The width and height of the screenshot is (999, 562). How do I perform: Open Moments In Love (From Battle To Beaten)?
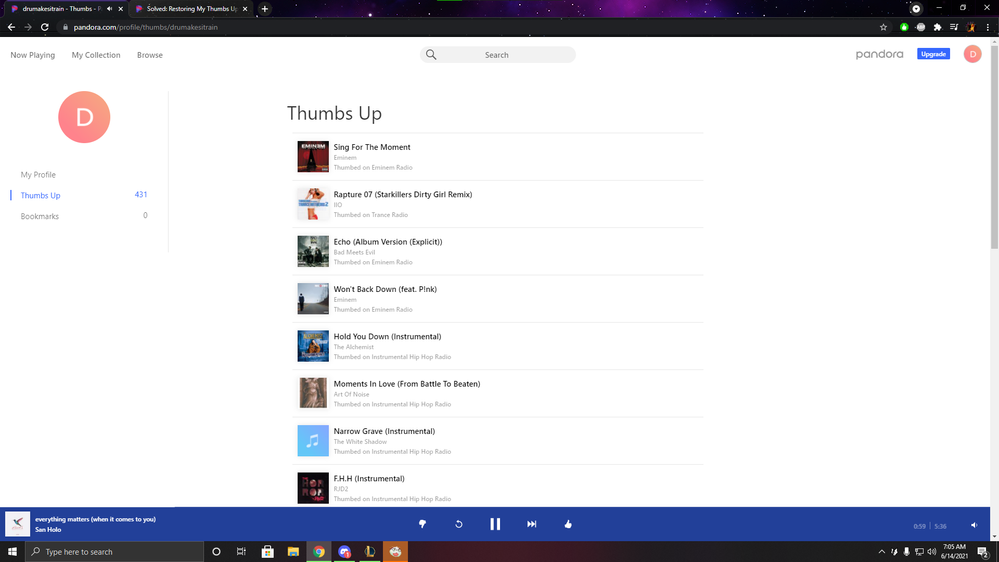(407, 384)
